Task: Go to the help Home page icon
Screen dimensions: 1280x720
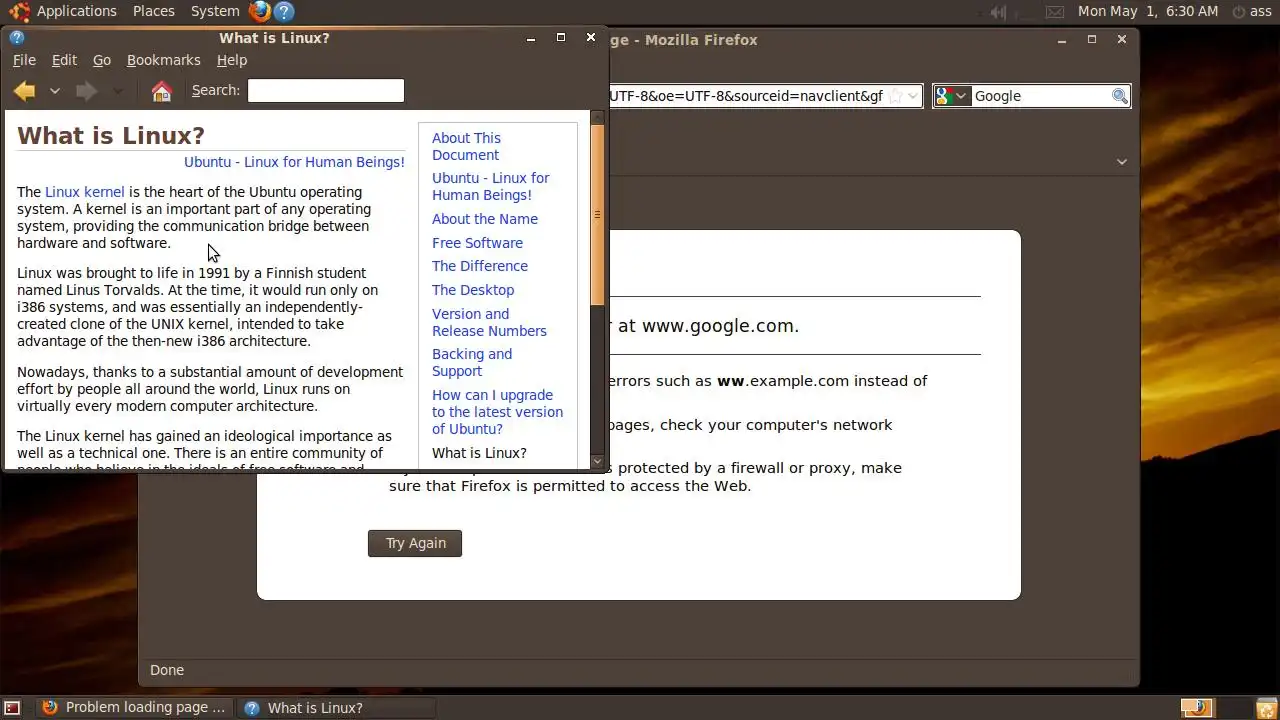Action: click(x=161, y=91)
